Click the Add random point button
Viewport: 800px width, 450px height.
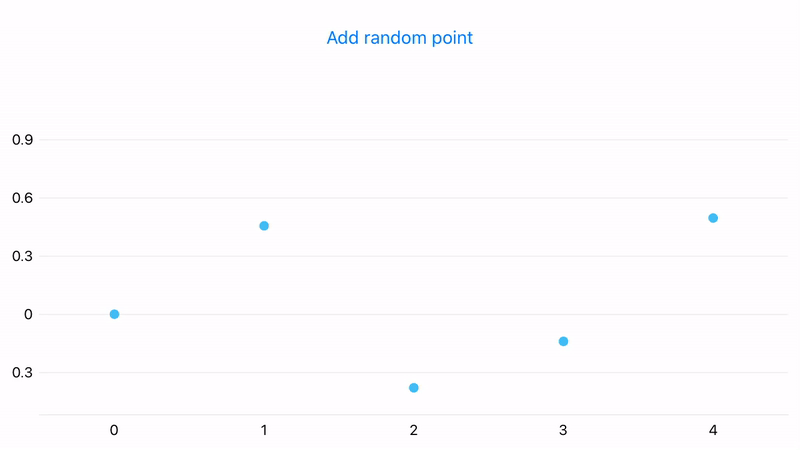click(x=399, y=38)
